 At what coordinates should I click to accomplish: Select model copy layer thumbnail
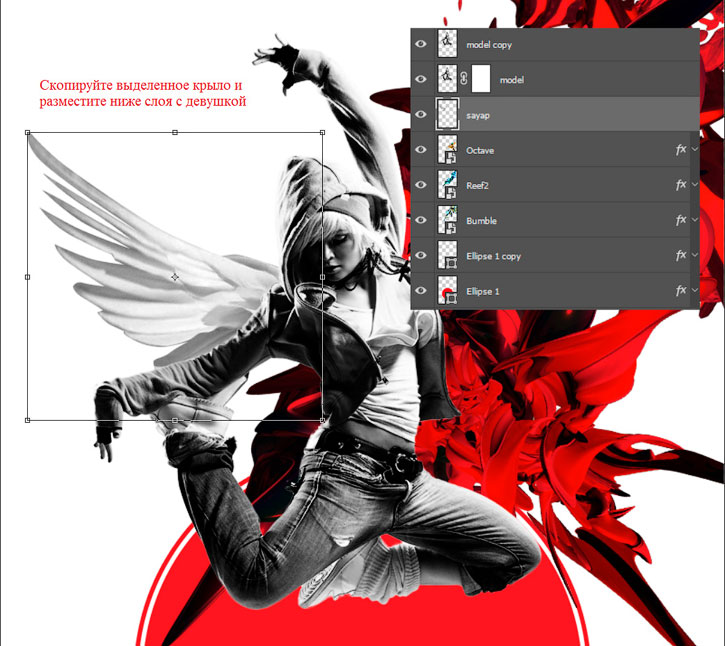click(447, 44)
